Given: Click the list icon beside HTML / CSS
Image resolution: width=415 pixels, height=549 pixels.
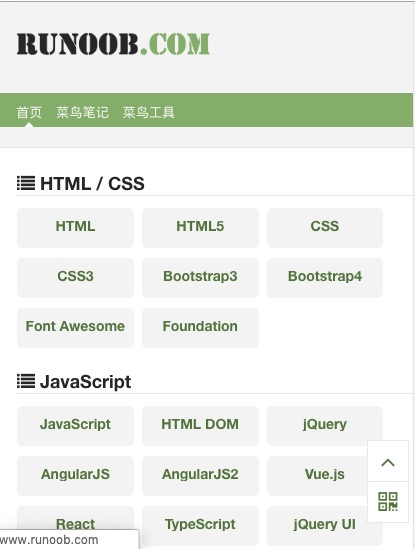Looking at the screenshot, I should coord(26,183).
